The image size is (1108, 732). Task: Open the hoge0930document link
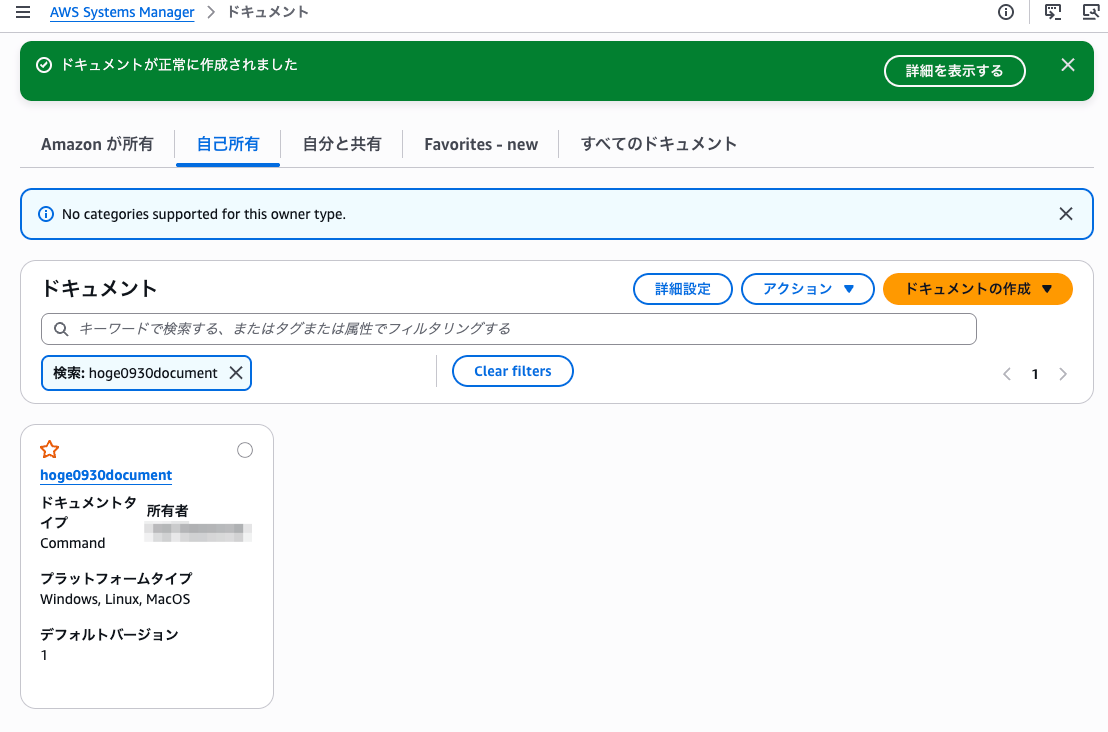point(106,476)
